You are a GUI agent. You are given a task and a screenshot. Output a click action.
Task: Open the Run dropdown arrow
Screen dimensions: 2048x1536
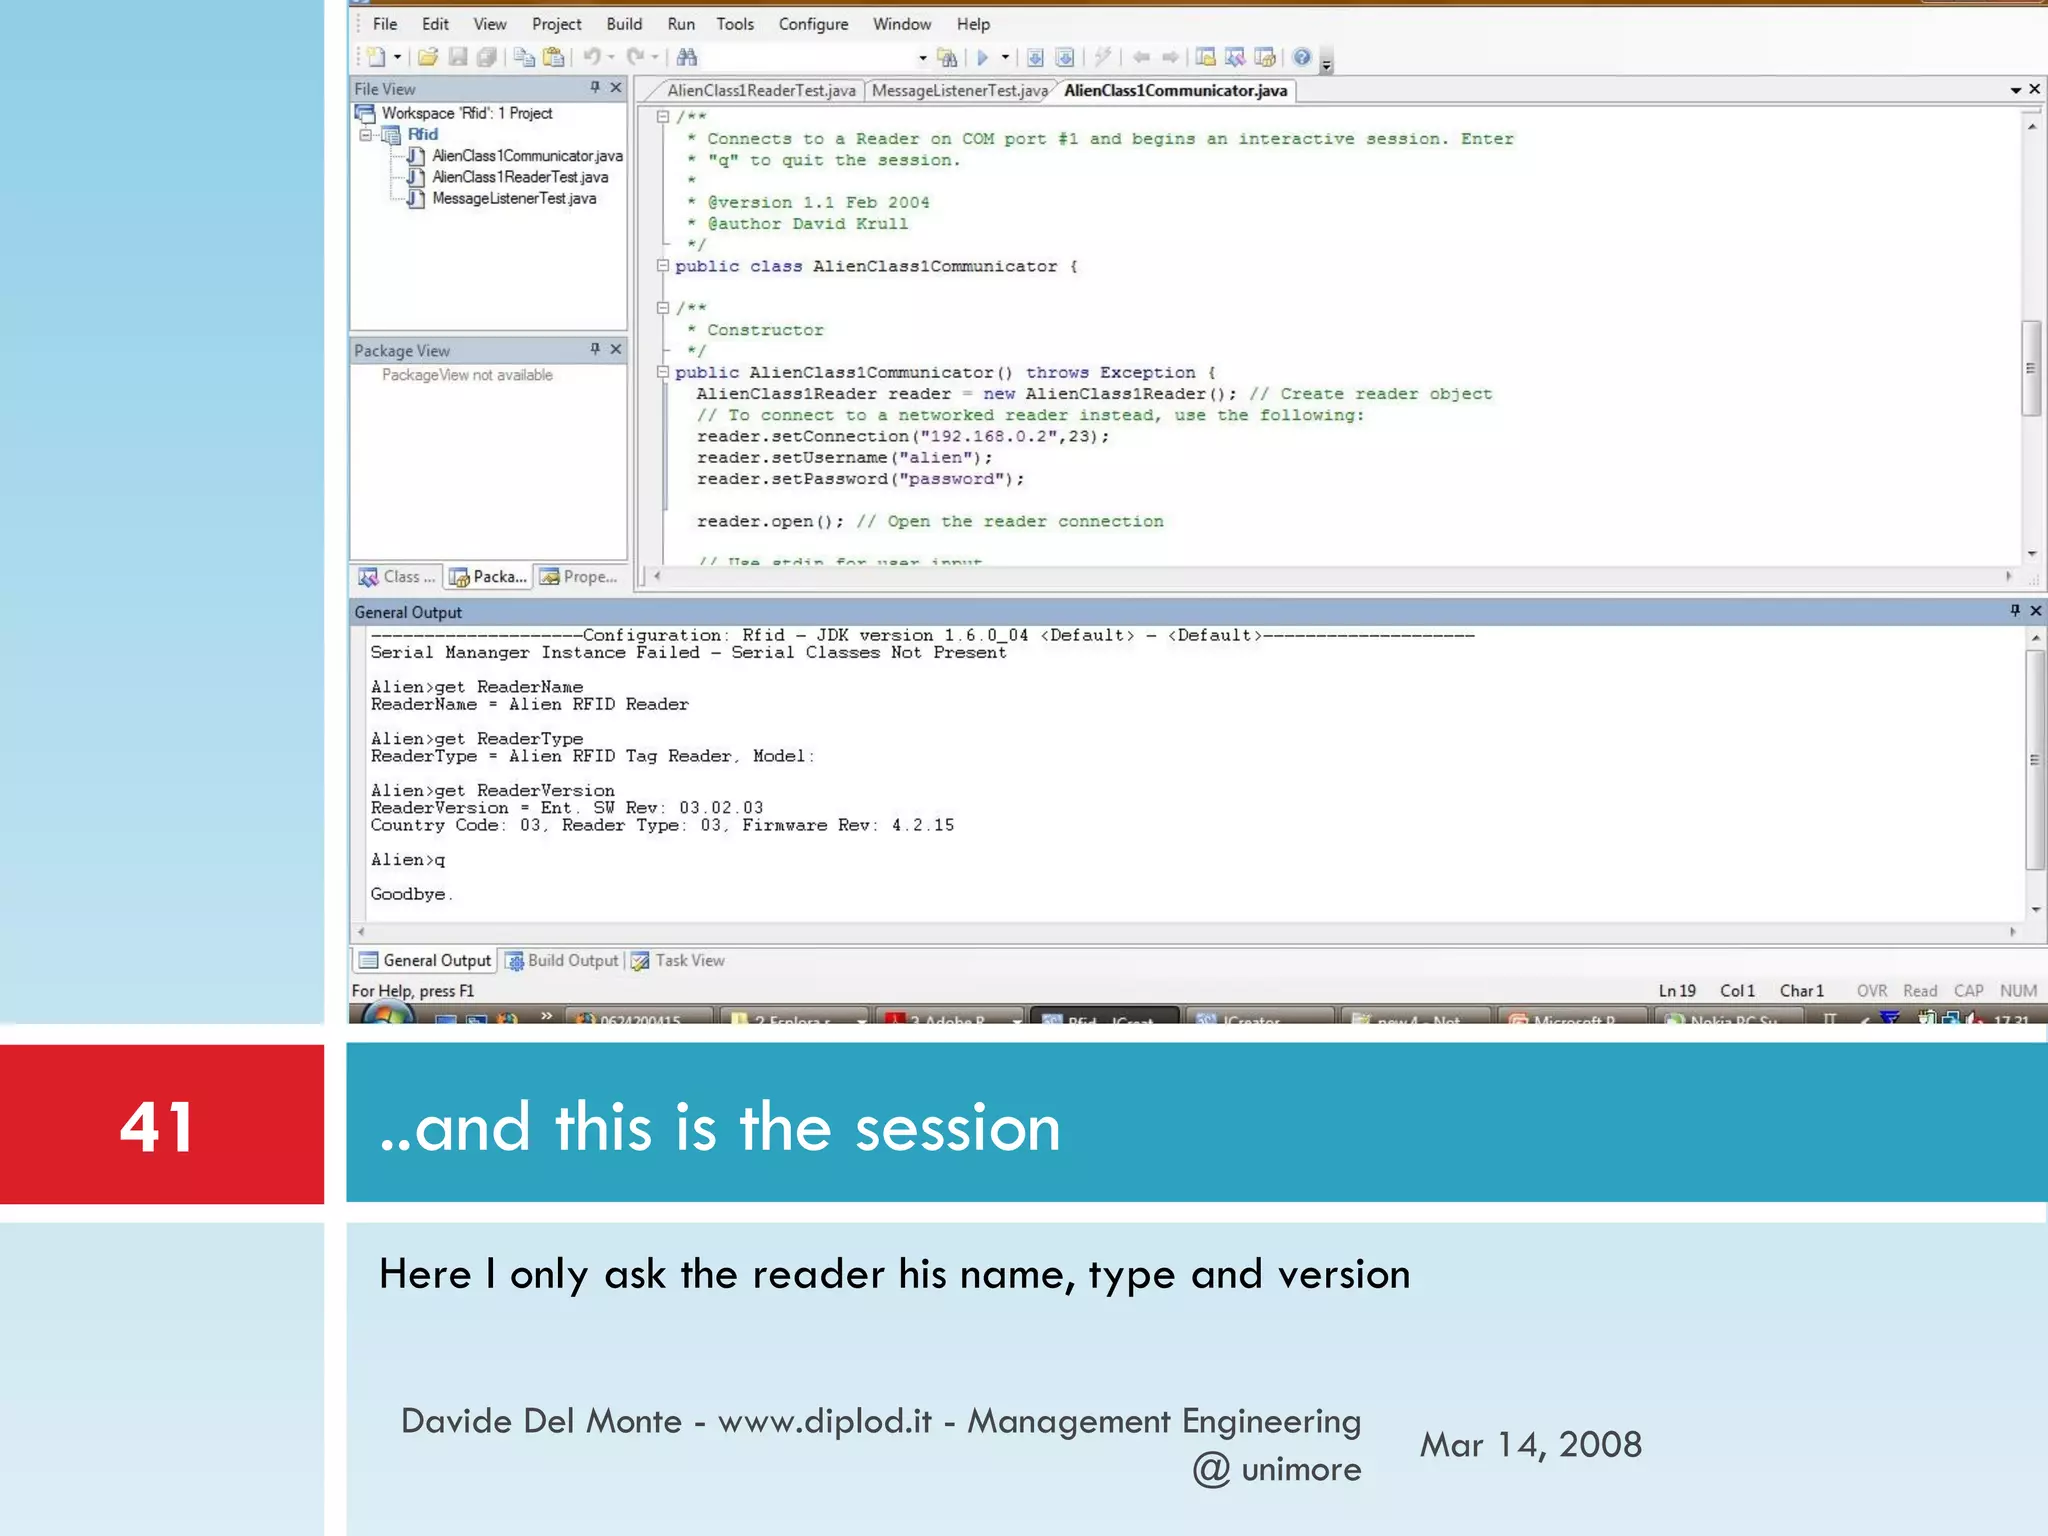pos(1005,57)
